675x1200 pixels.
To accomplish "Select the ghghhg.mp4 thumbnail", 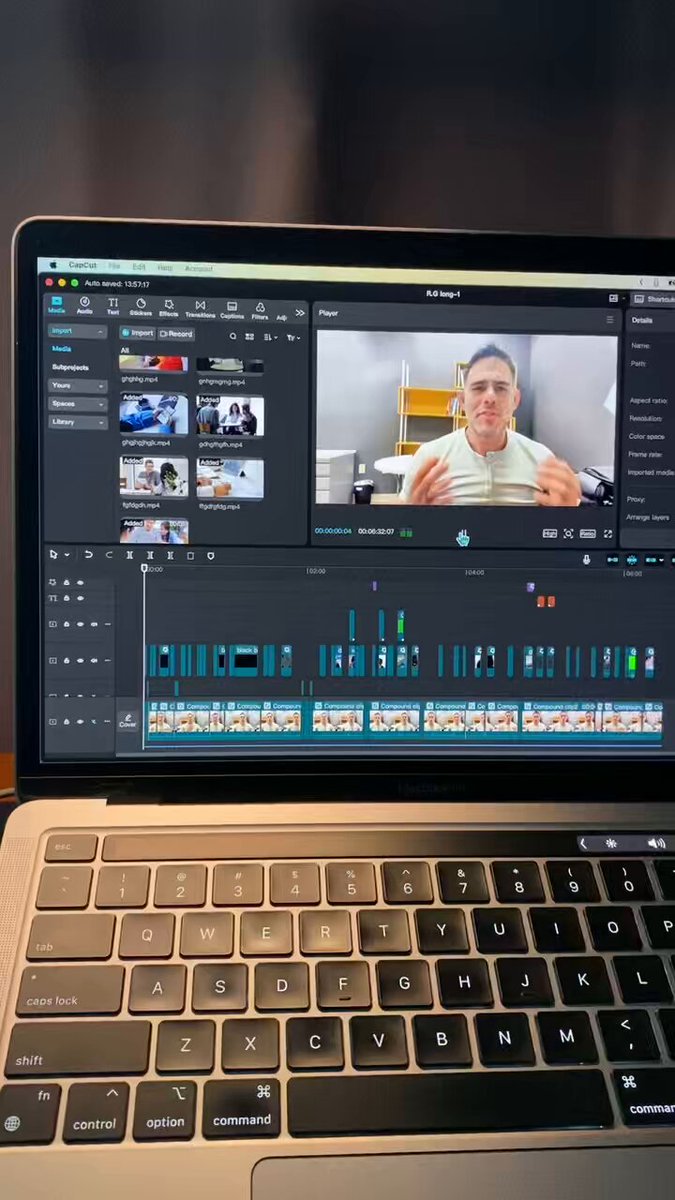I will (x=153, y=364).
